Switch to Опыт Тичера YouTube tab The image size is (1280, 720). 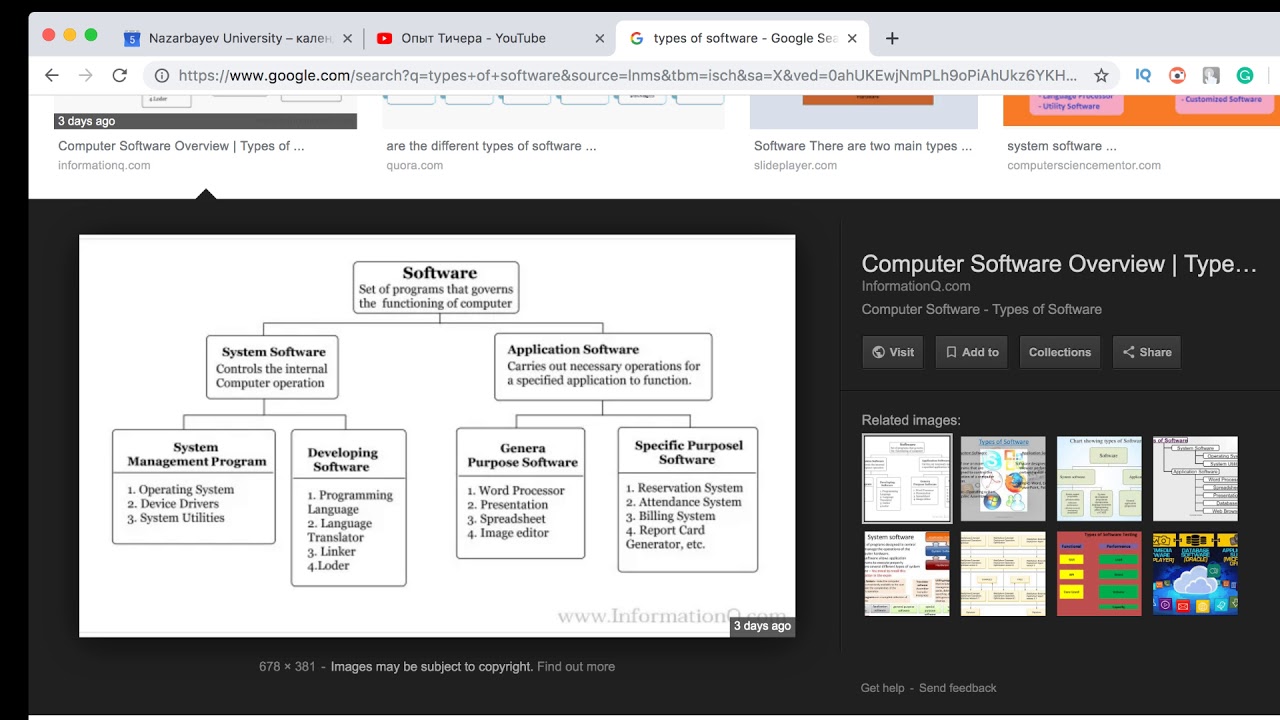[x=490, y=38]
